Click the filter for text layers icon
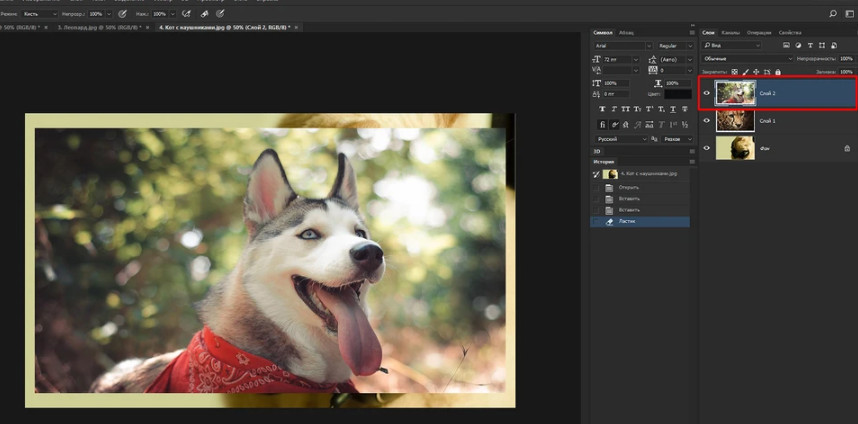Screen dimensions: 858x424 click(809, 46)
